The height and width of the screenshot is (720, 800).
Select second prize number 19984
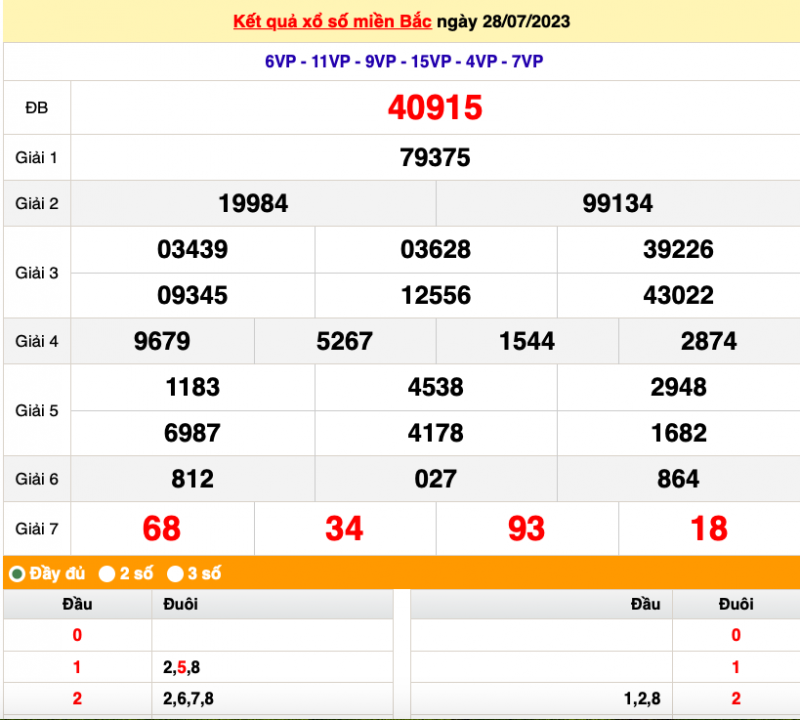[x=251, y=203]
